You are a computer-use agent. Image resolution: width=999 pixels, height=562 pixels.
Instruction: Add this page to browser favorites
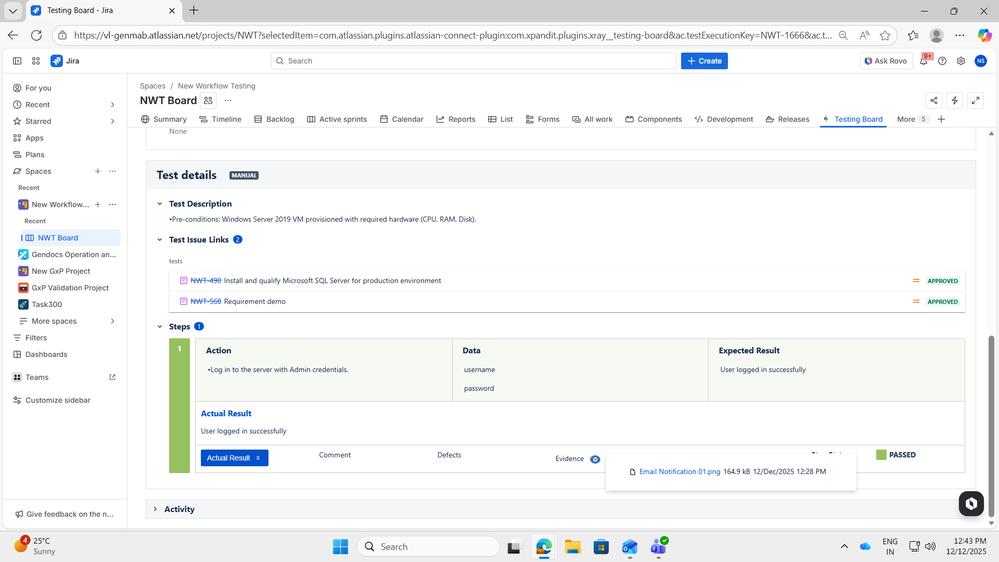pyautogui.click(x=885, y=35)
